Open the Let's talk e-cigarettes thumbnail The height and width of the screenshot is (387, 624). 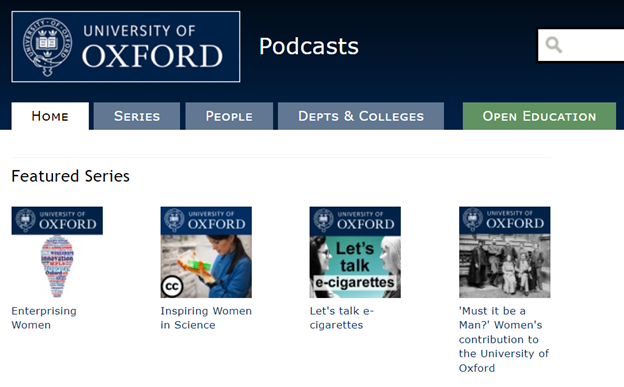coord(355,252)
